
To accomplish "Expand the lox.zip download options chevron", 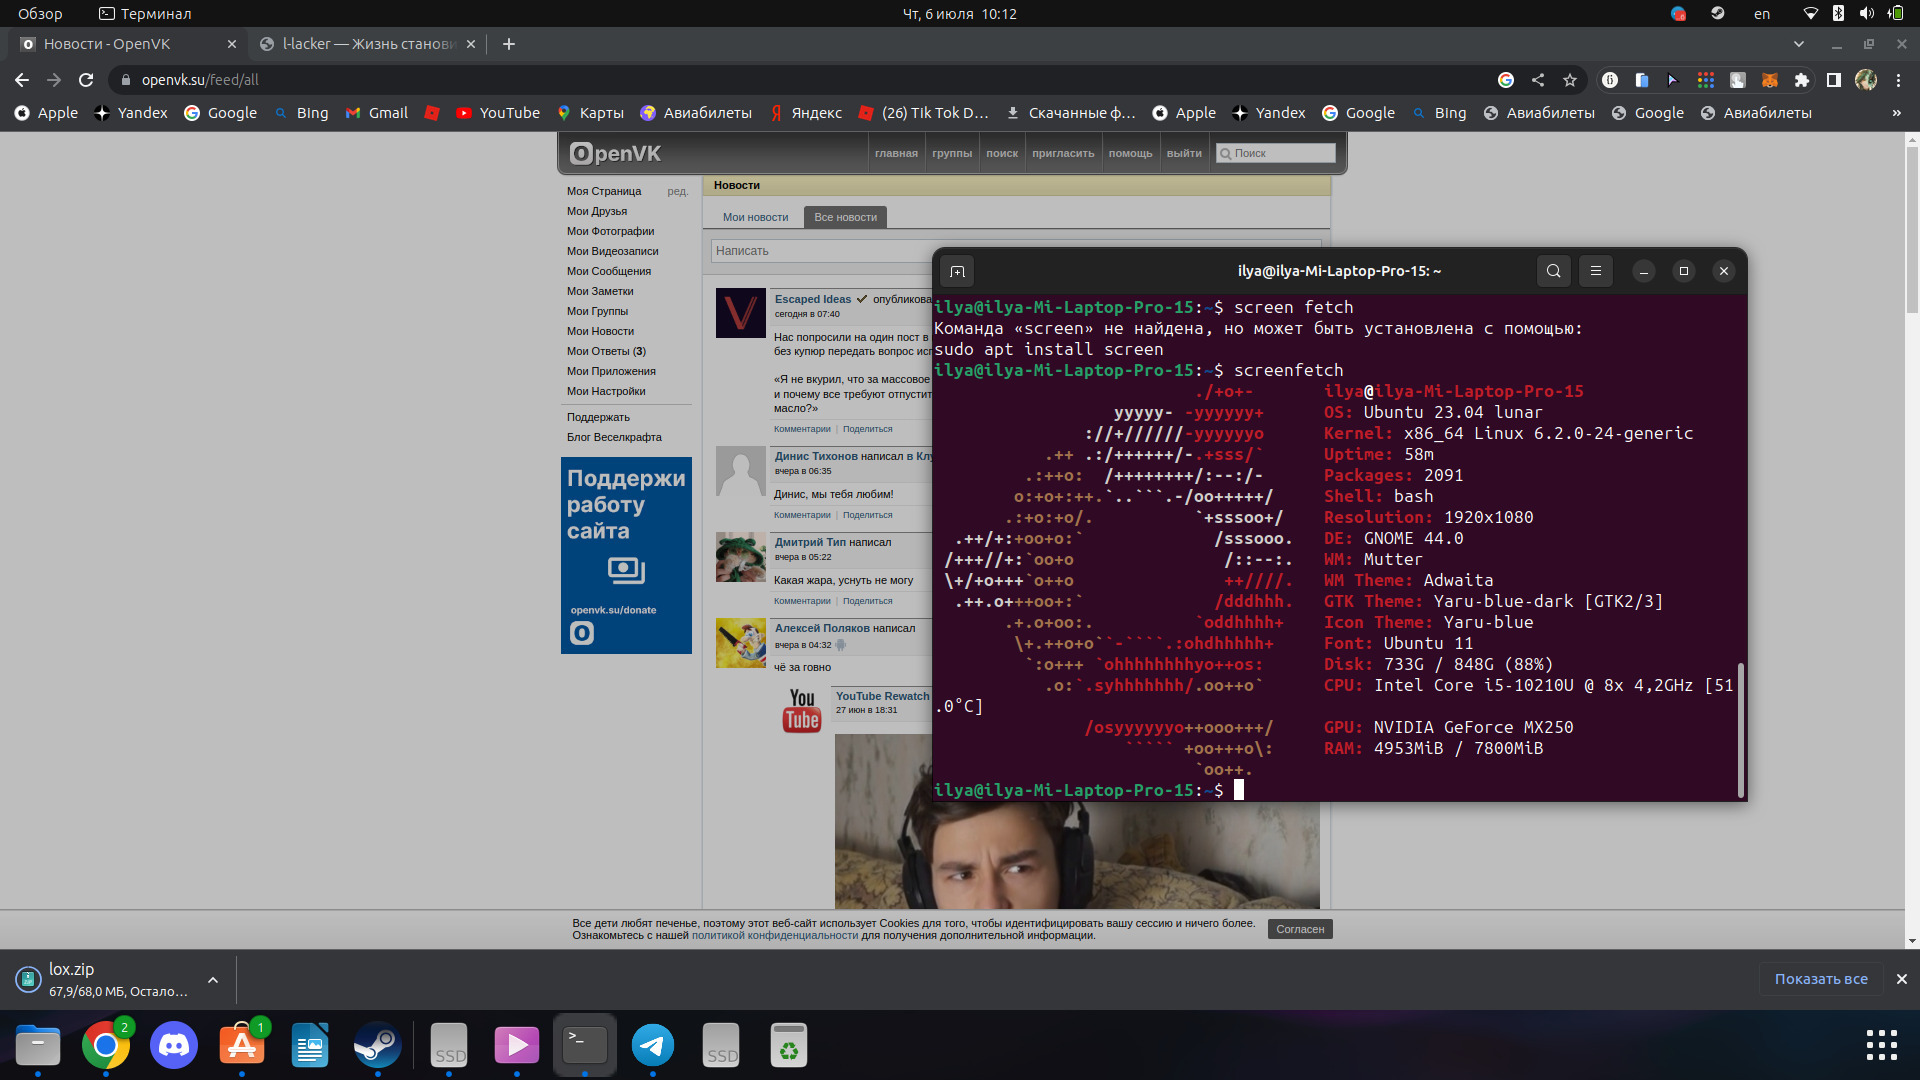I will point(213,980).
